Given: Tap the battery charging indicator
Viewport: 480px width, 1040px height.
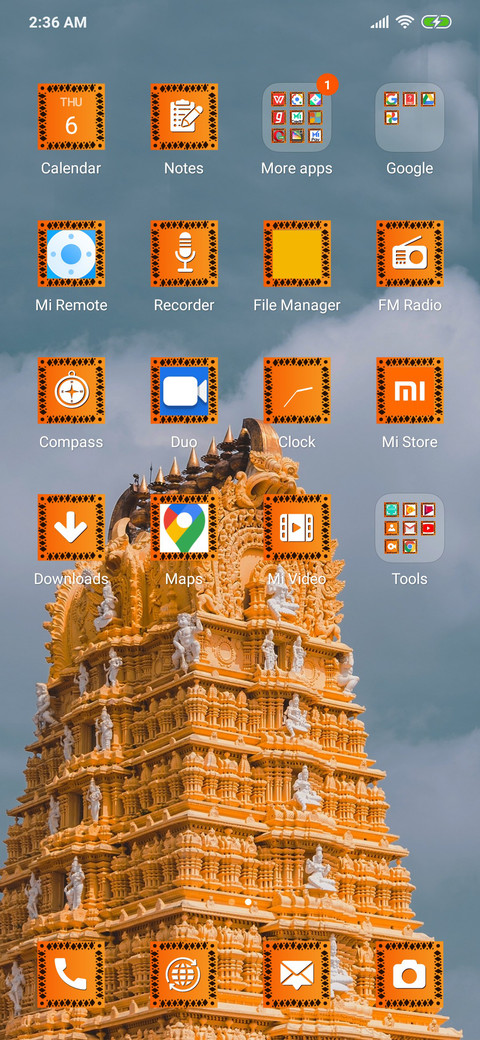Looking at the screenshot, I should click(436, 22).
